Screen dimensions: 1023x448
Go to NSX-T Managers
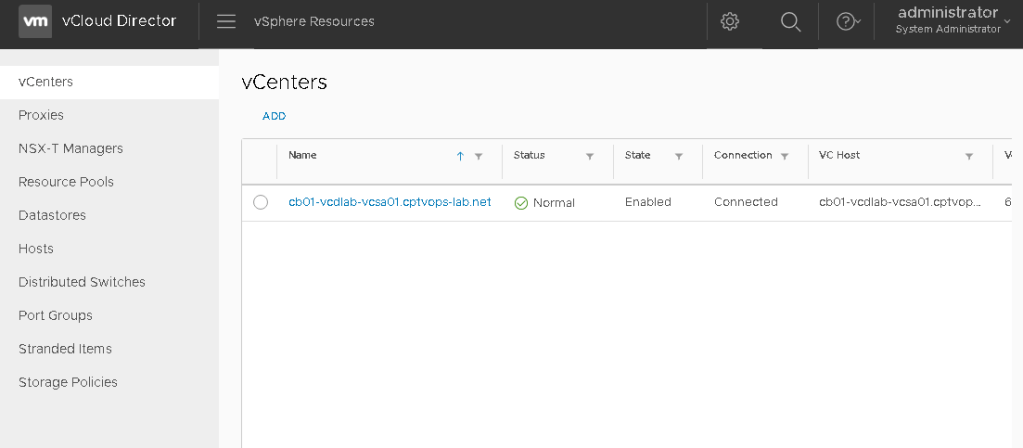click(70, 148)
